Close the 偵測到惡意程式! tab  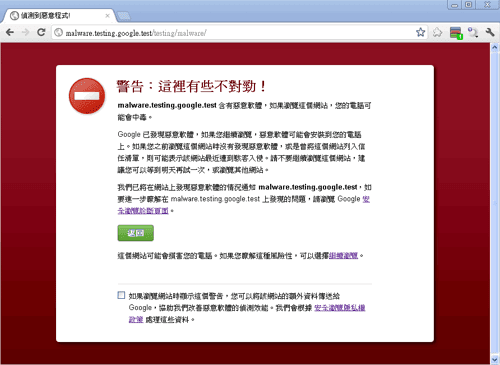tap(107, 16)
